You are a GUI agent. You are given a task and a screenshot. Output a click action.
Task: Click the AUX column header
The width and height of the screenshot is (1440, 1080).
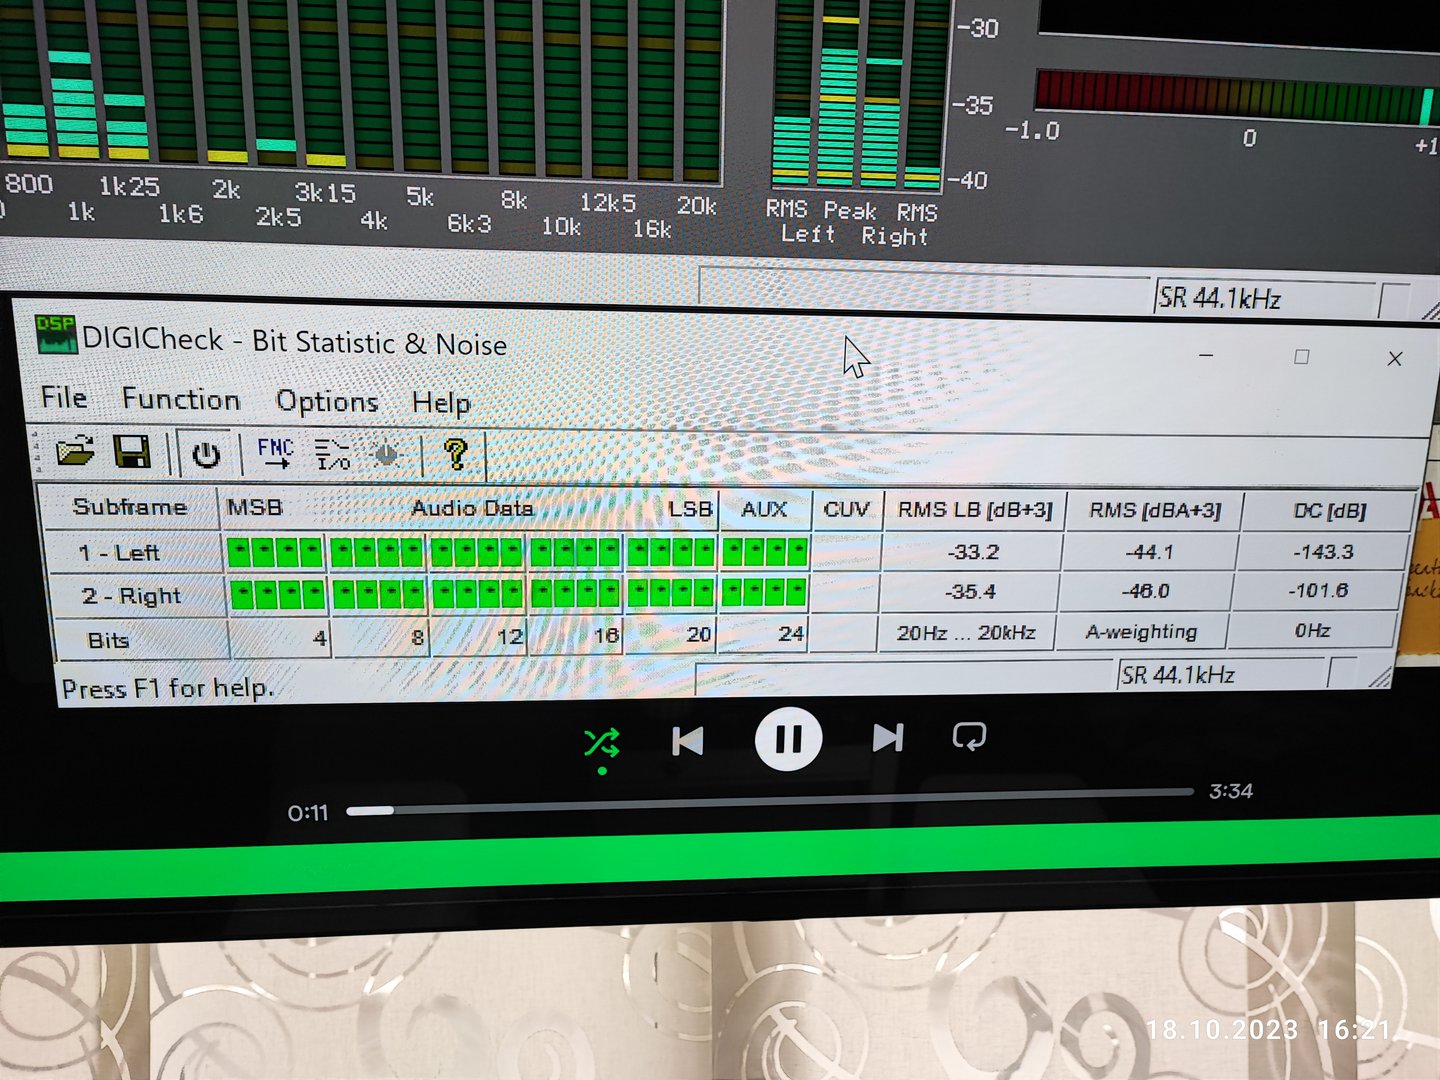point(764,509)
